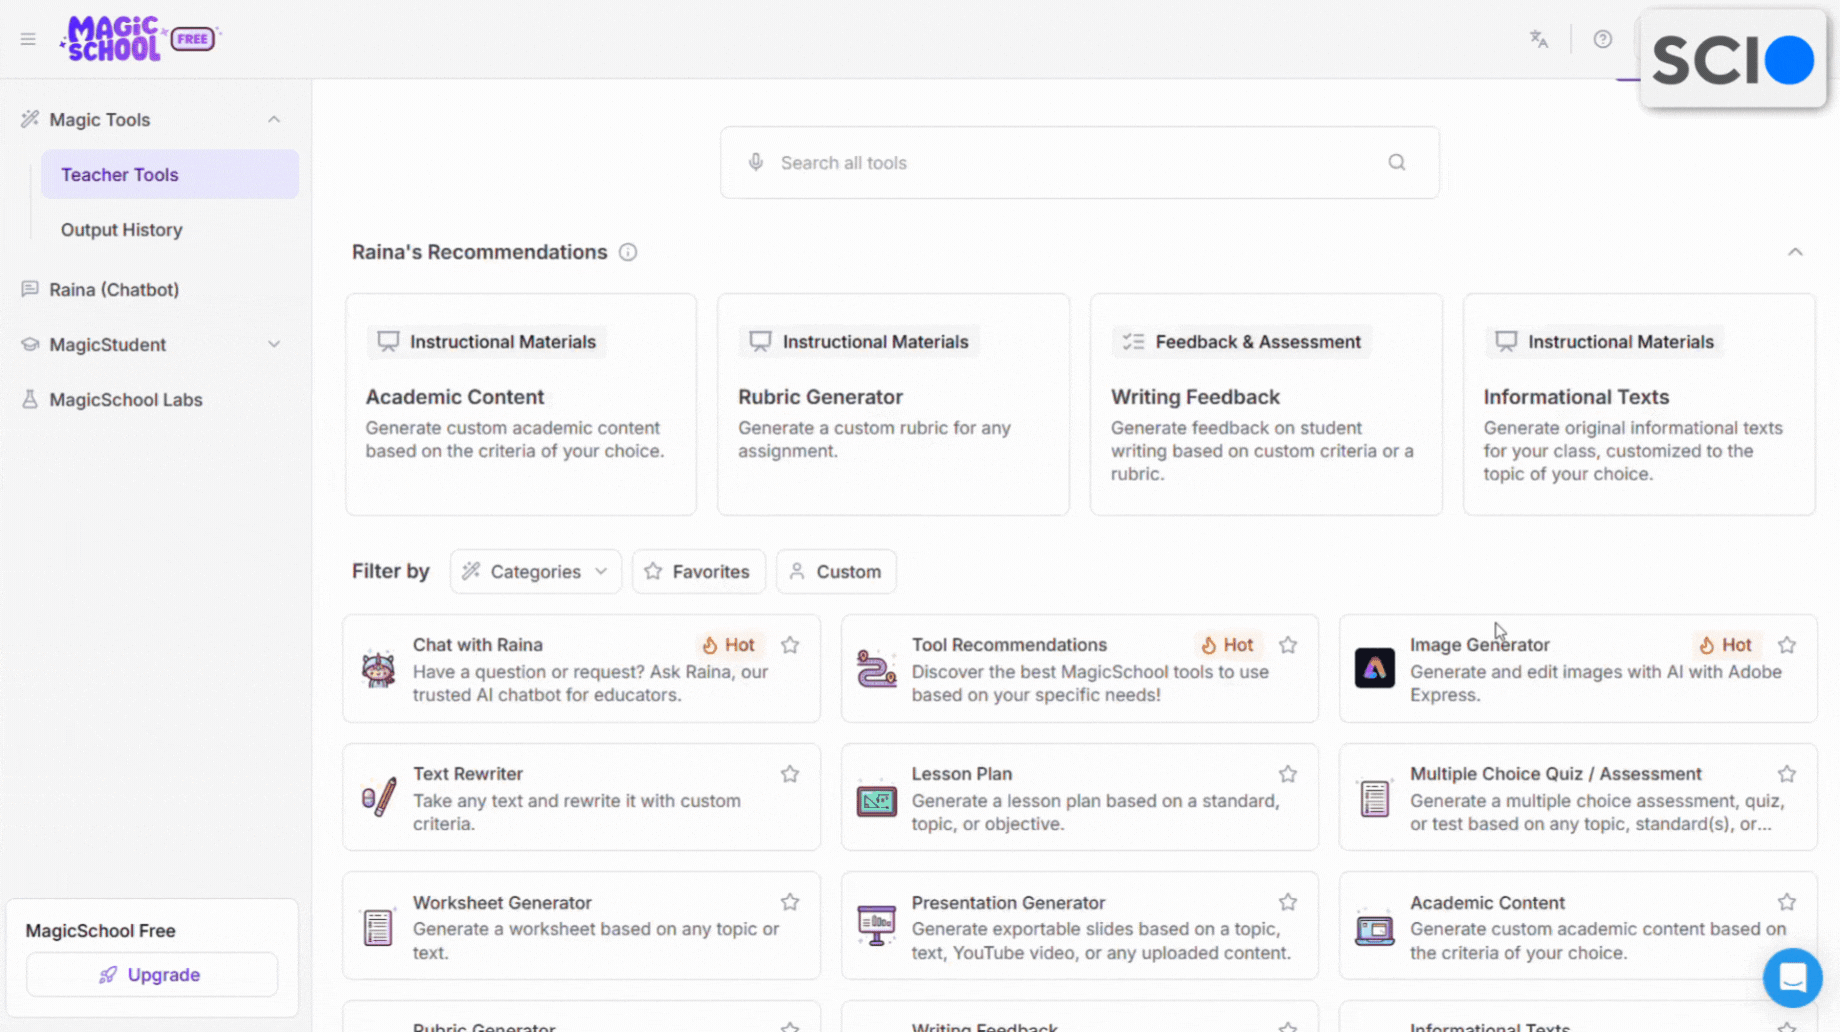This screenshot has height=1032, width=1840.
Task: Open the Academic Content recommendation card
Action: [x=521, y=404]
